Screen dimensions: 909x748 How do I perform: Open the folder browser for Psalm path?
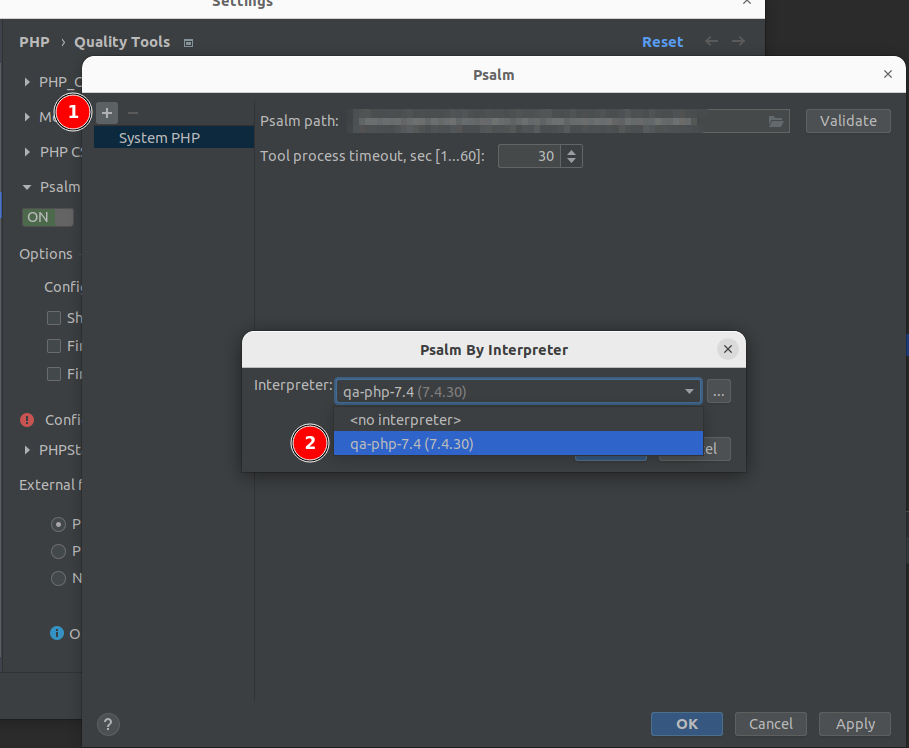click(x=776, y=121)
